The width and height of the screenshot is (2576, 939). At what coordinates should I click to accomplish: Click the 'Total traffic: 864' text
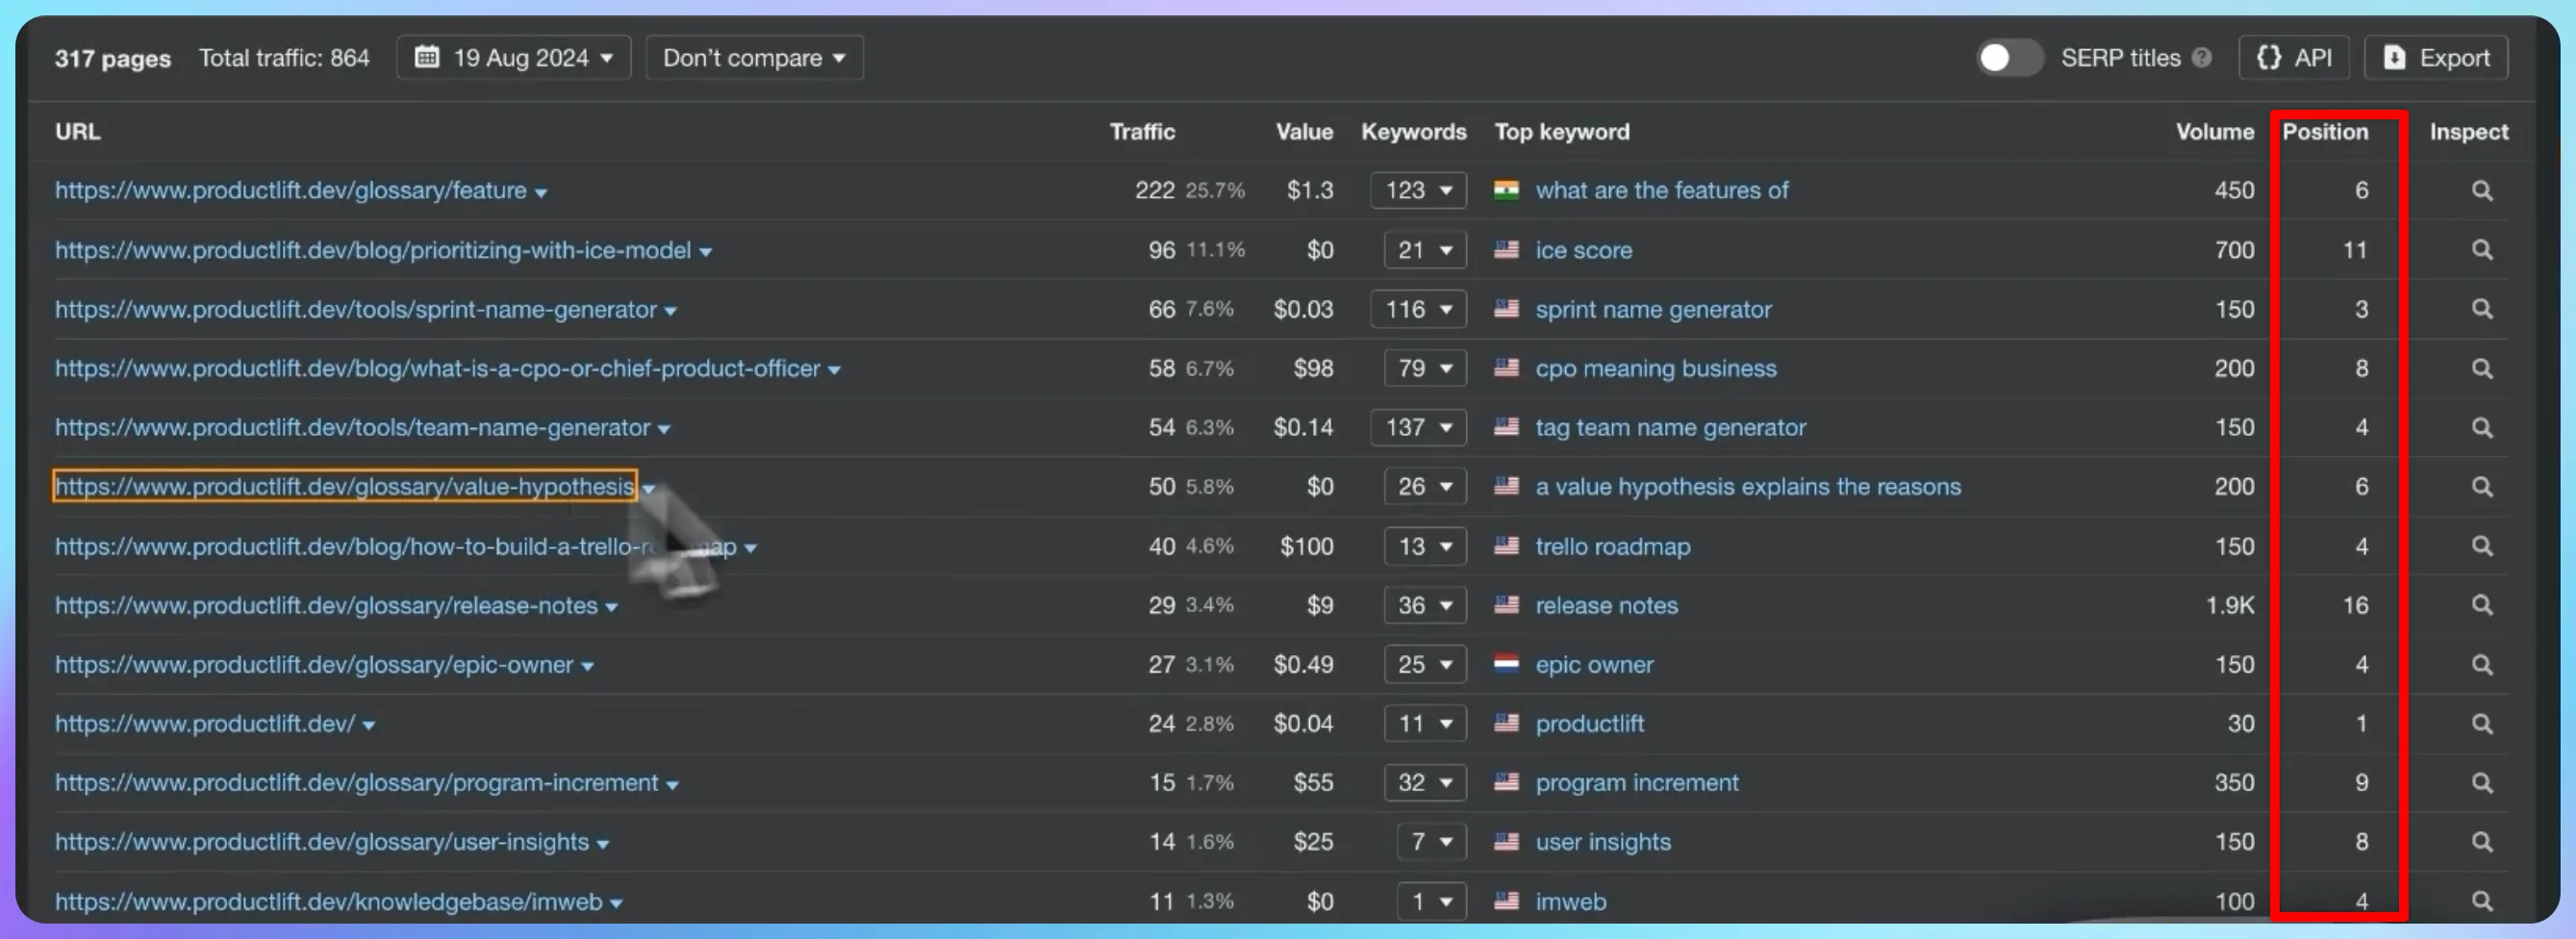click(x=284, y=58)
